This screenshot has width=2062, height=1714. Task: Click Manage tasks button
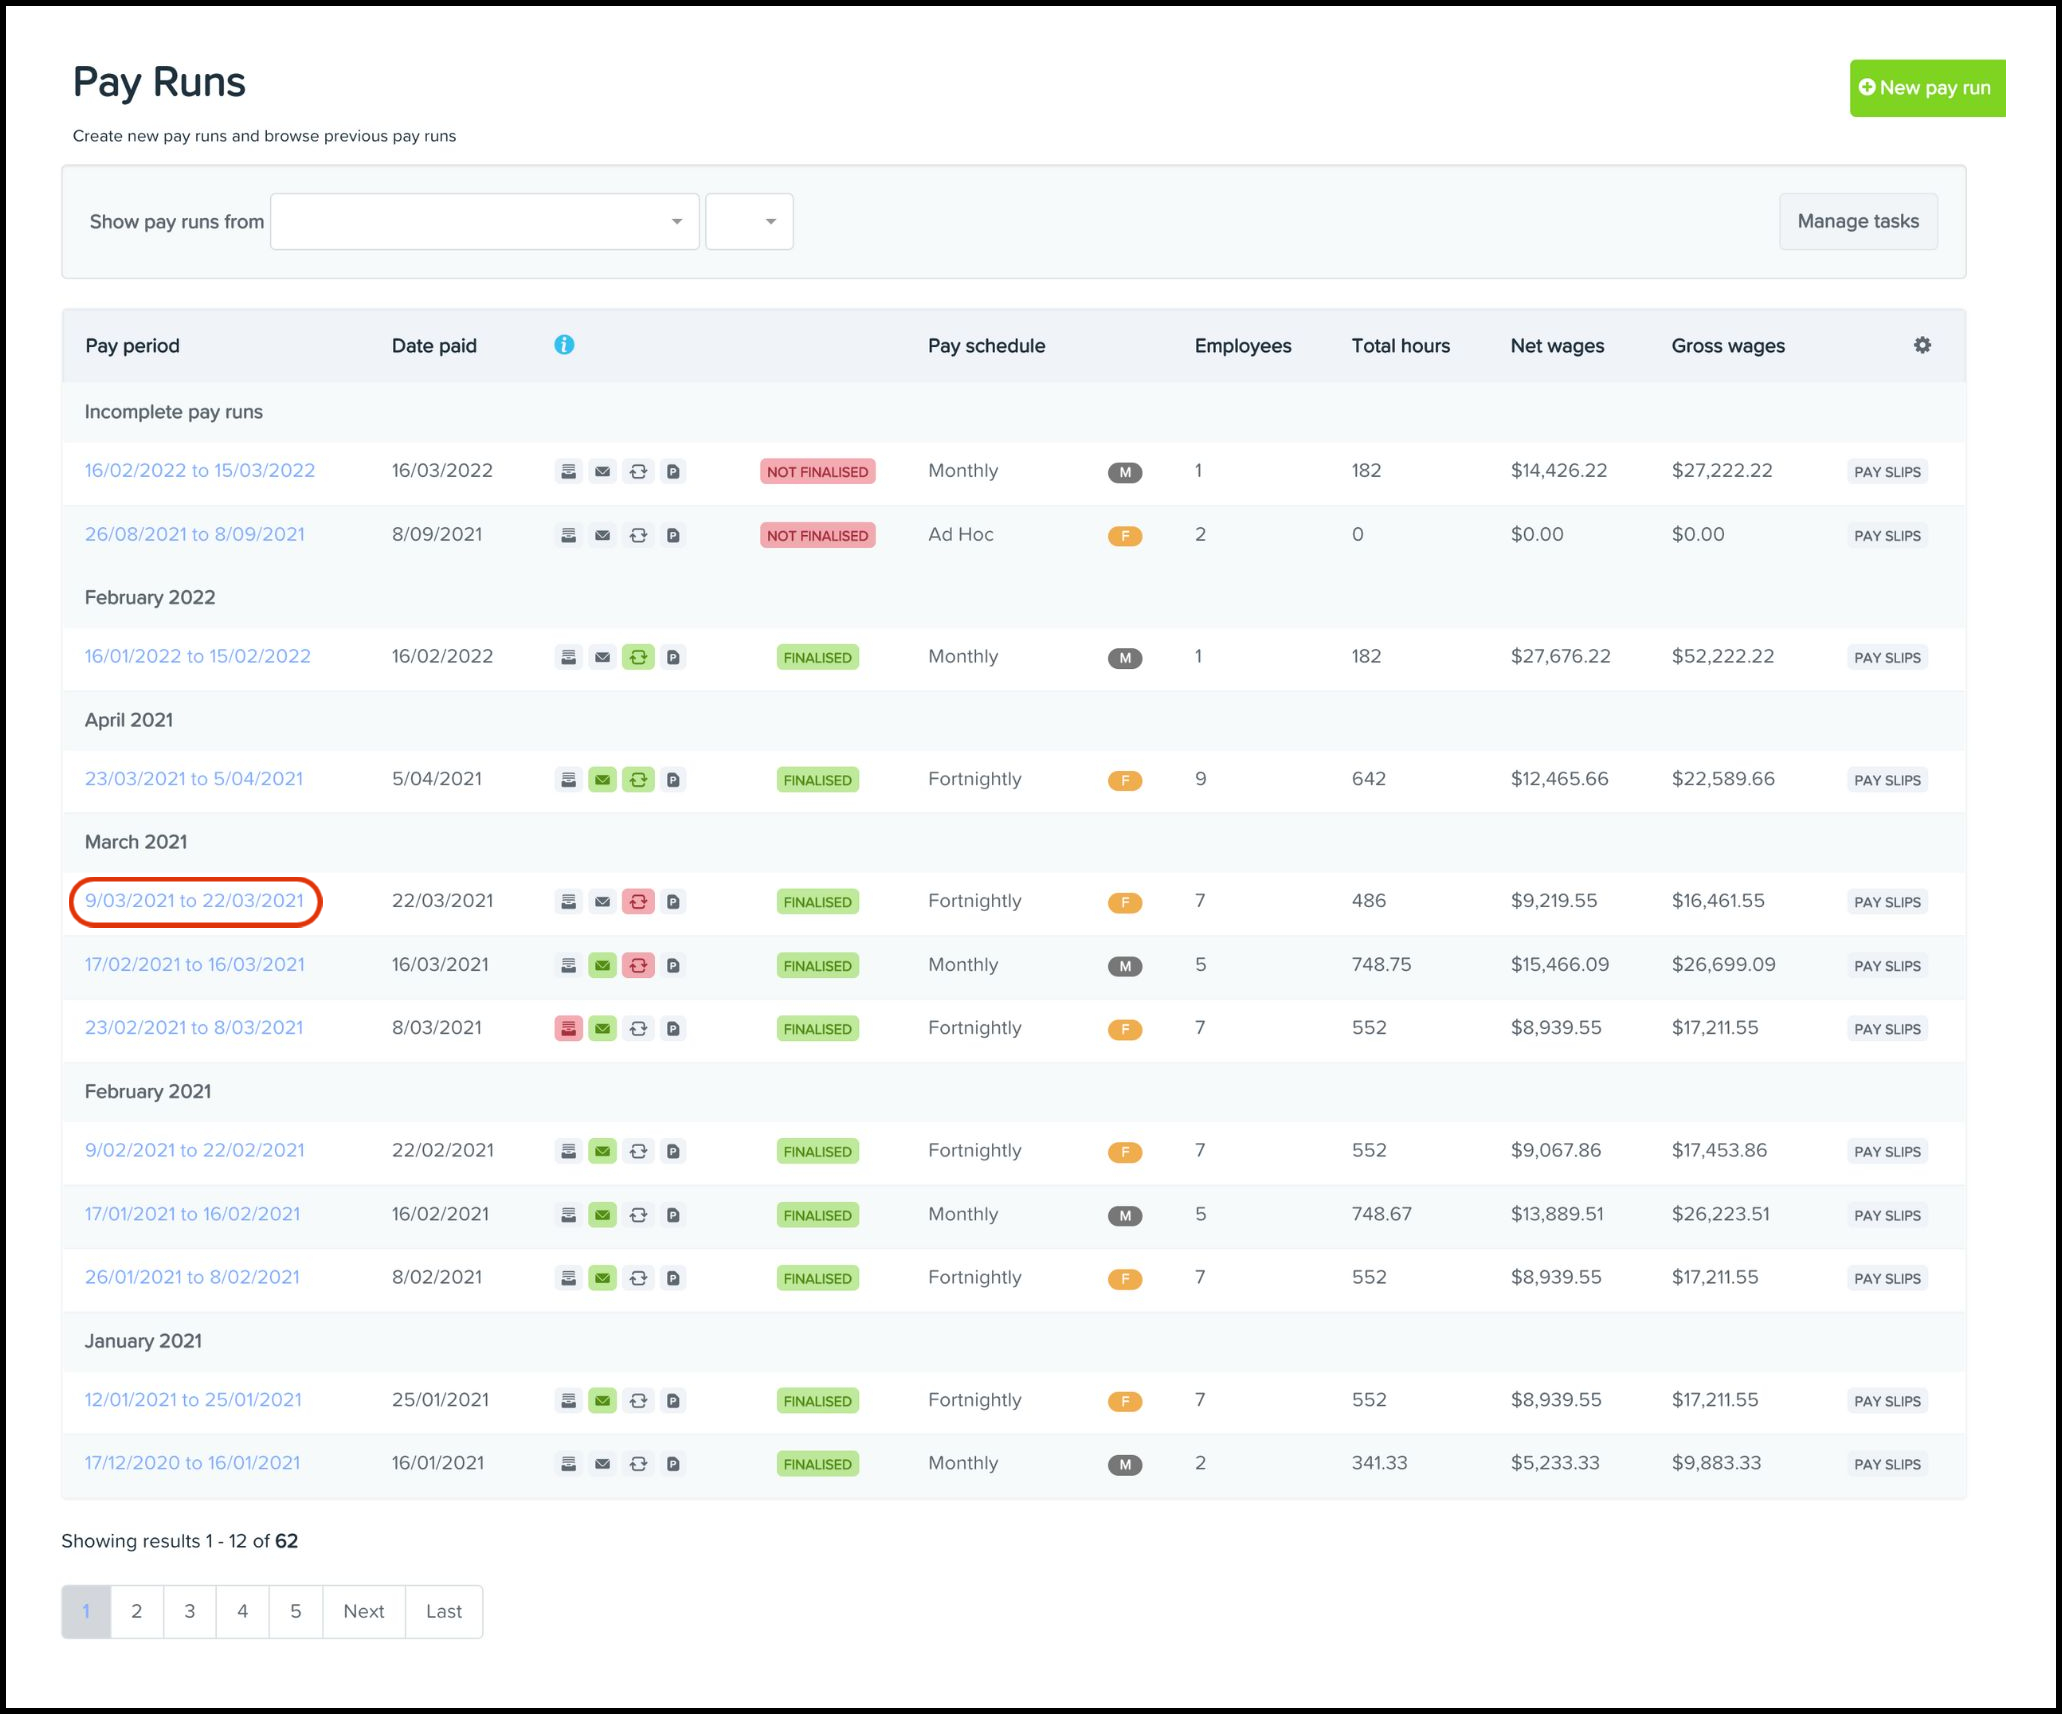(x=1857, y=221)
